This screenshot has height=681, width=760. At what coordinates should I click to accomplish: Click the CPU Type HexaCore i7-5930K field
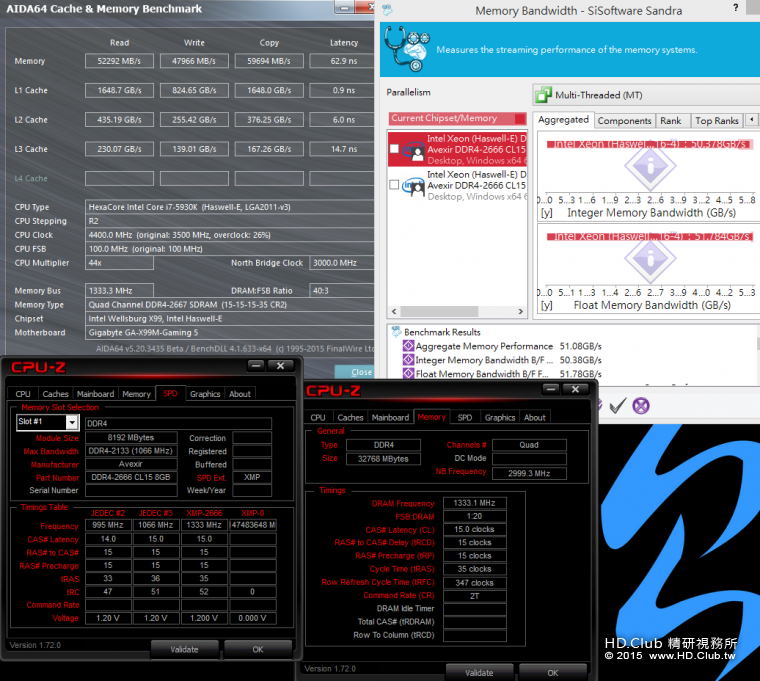point(230,207)
